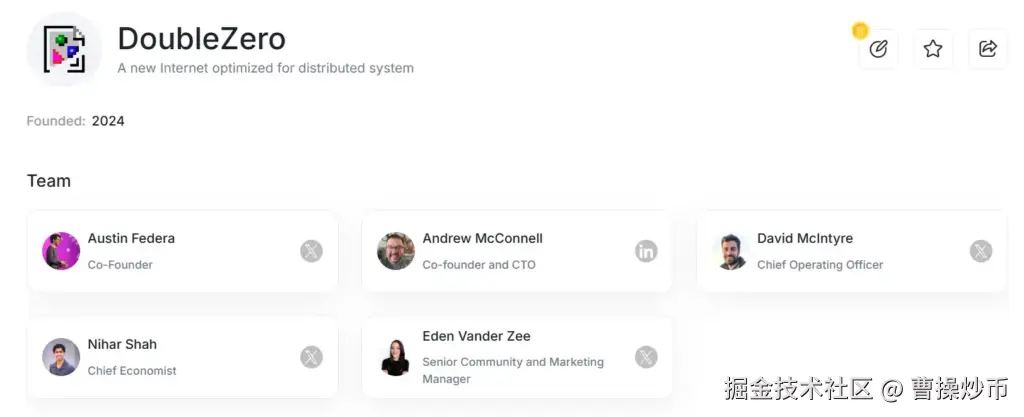Open the David McIntyre name link
This screenshot has height=417, width=1024.
pyautogui.click(x=805, y=239)
